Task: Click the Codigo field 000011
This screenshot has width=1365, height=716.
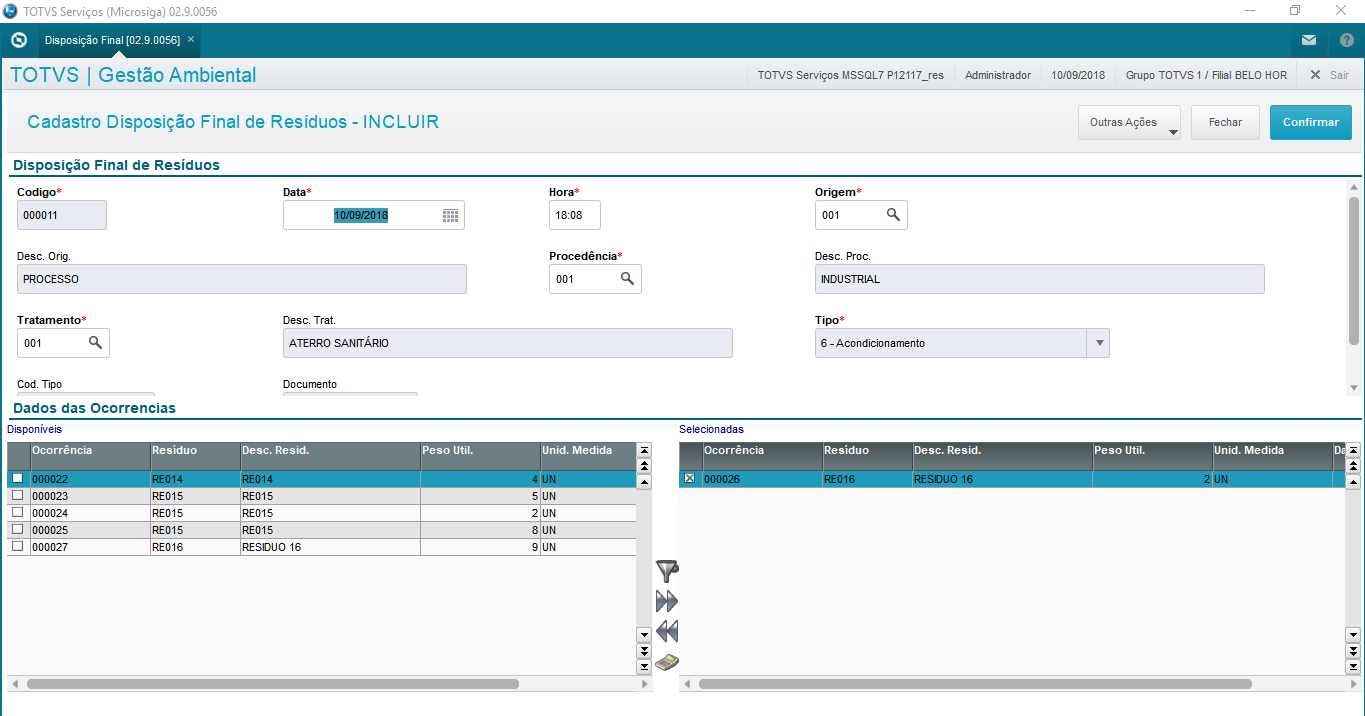Action: (x=62, y=215)
